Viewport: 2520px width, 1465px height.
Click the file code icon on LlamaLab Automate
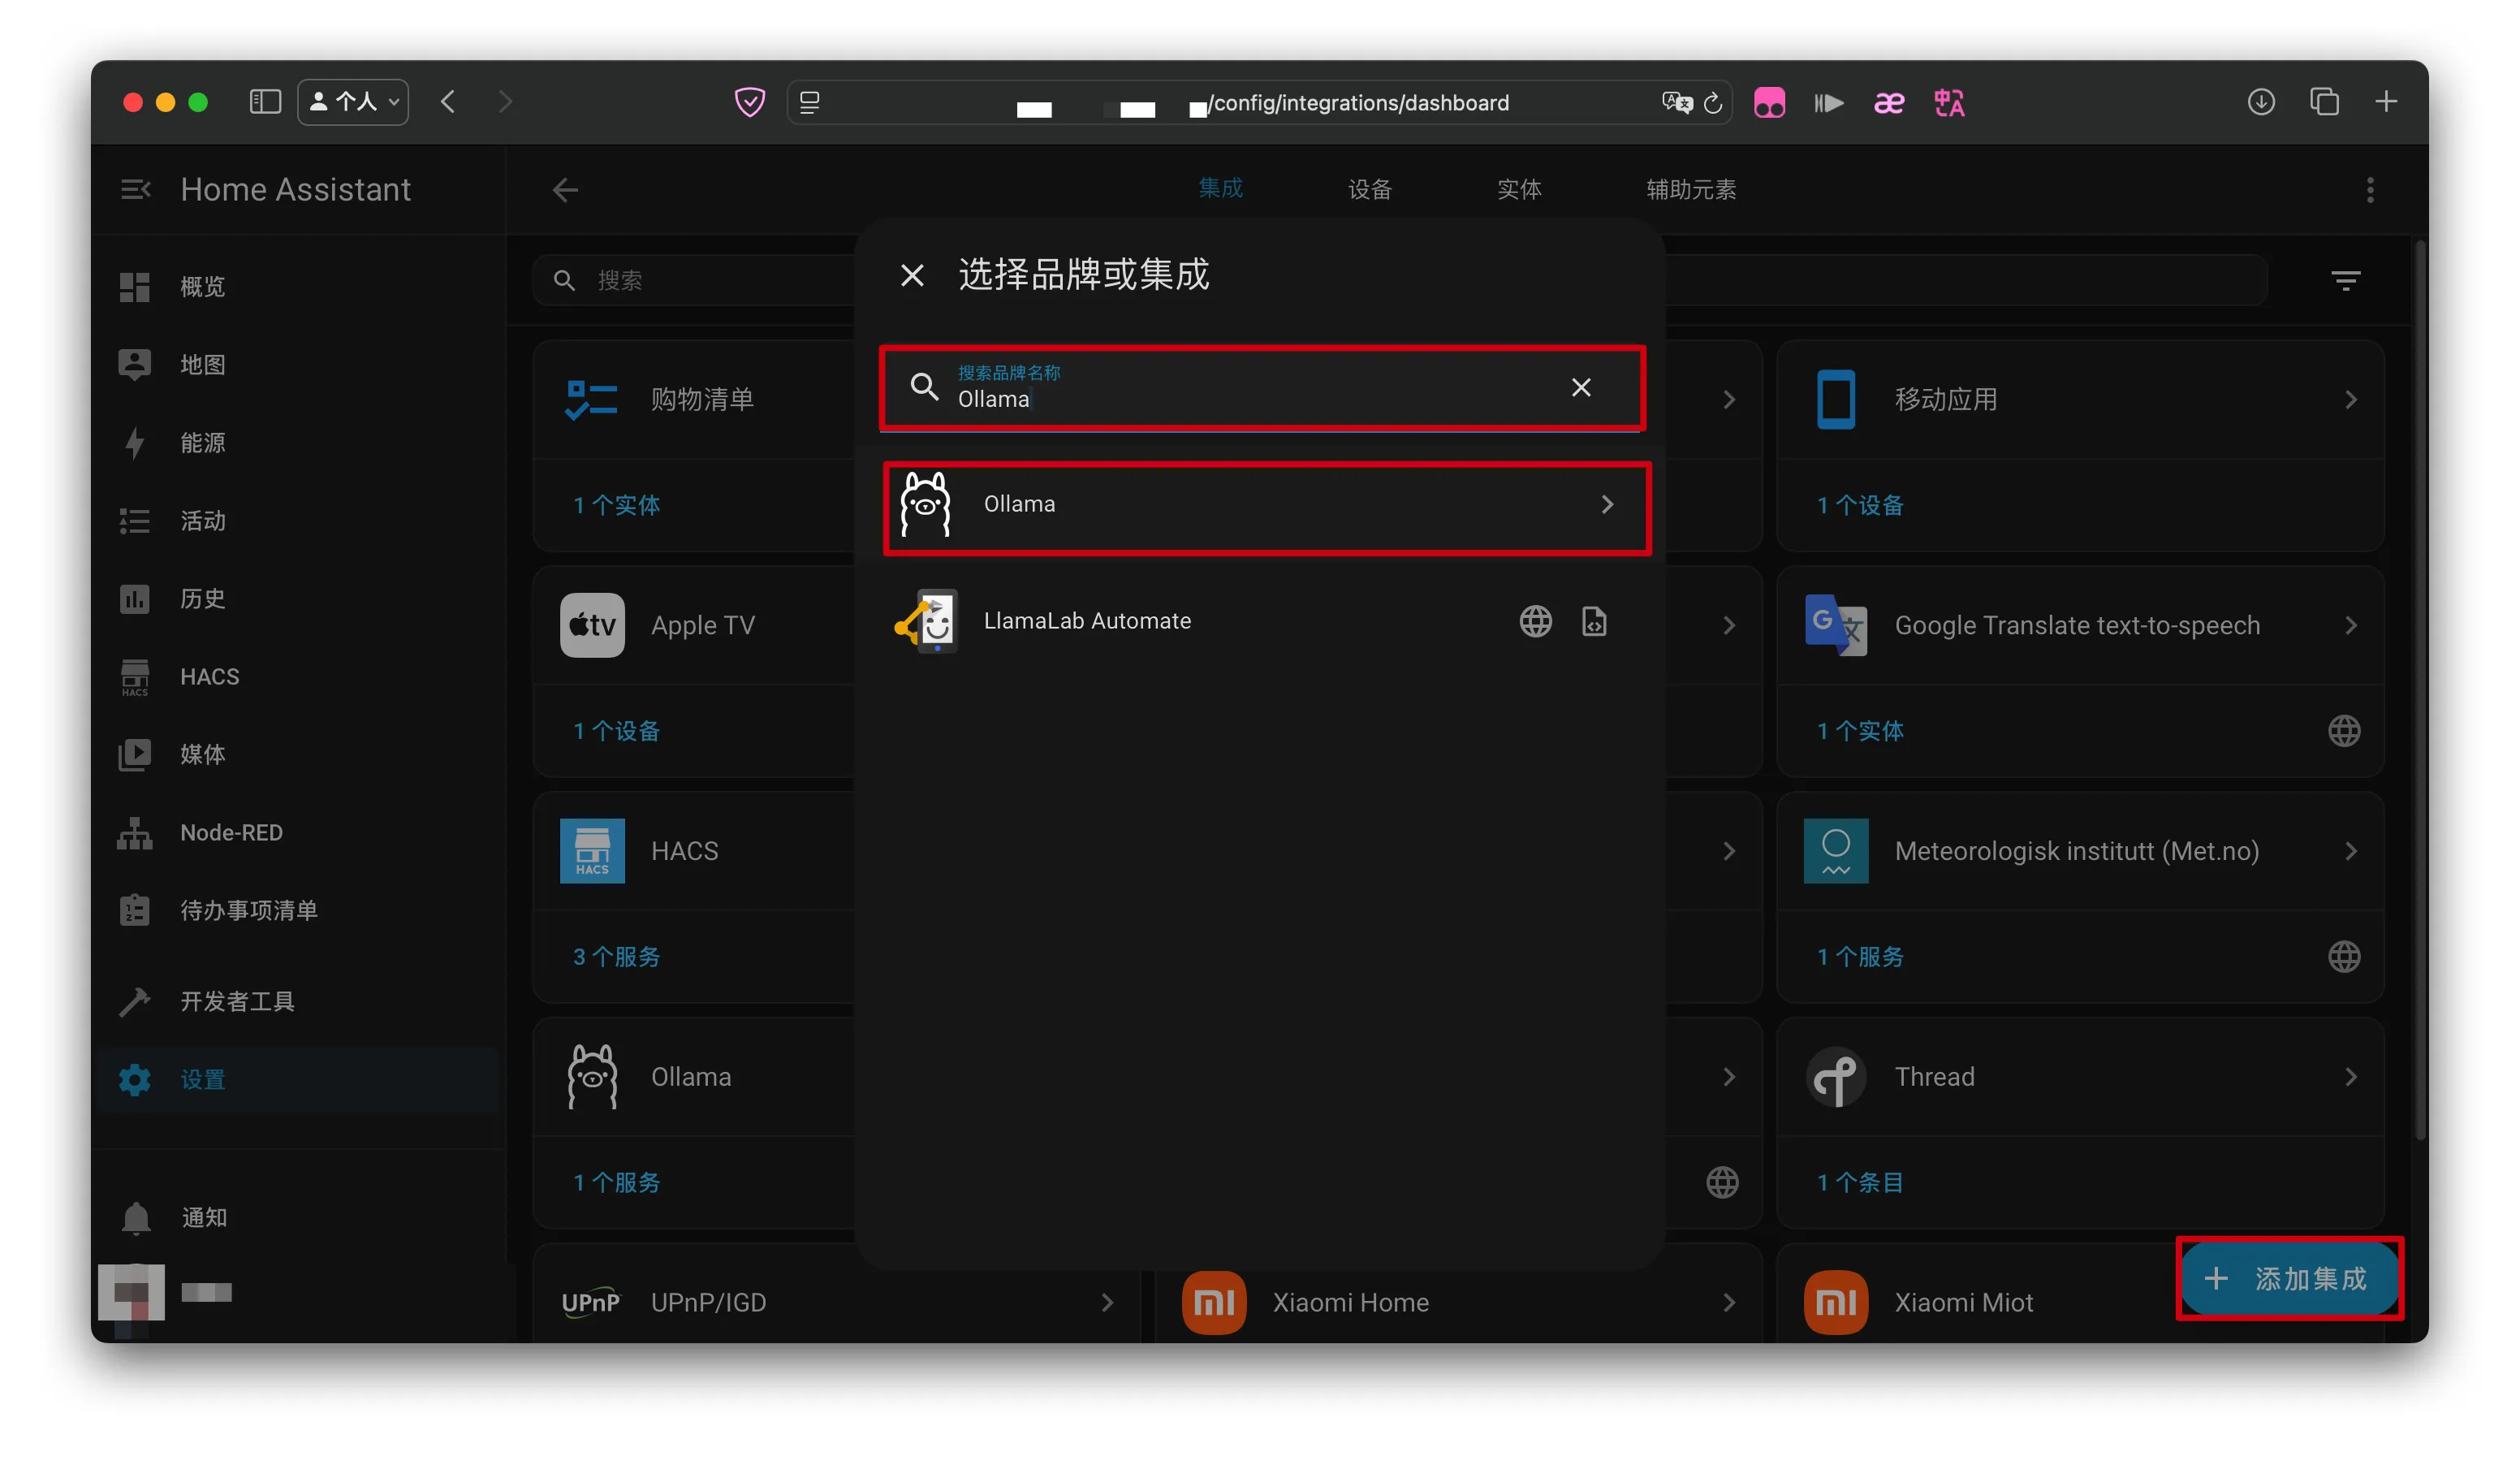click(1594, 621)
